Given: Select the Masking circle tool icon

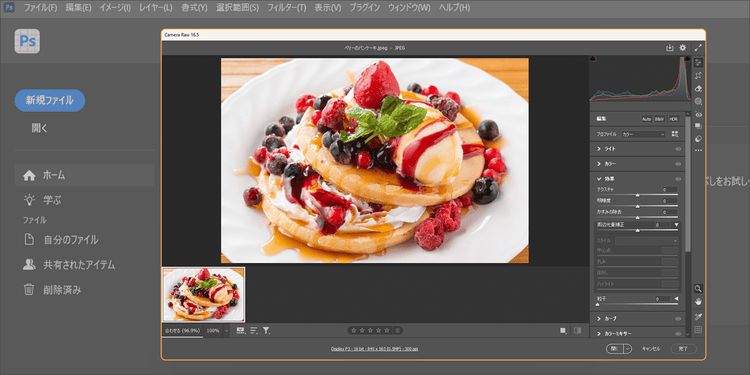Looking at the screenshot, I should [x=698, y=101].
